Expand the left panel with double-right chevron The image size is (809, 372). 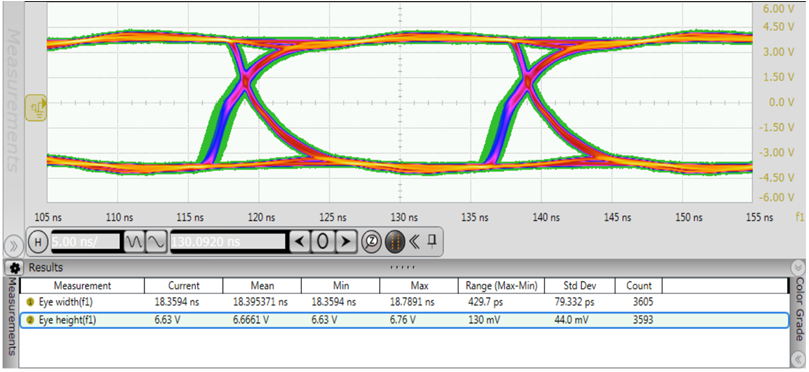click(14, 246)
